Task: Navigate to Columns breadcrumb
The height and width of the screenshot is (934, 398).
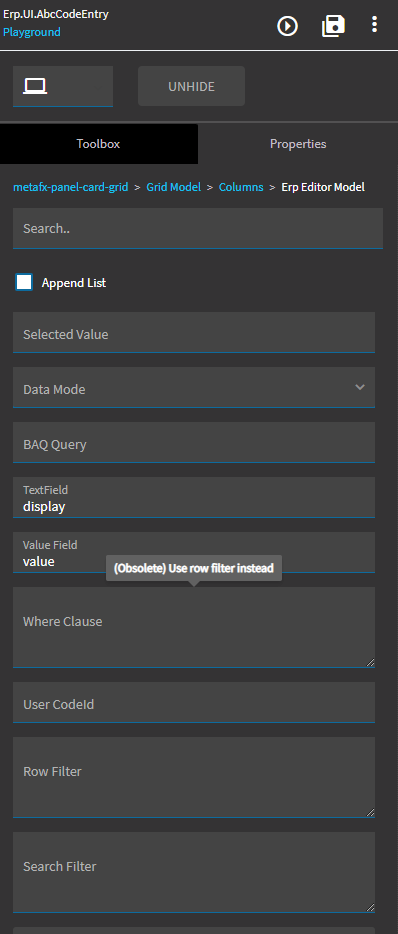Action: click(x=241, y=187)
